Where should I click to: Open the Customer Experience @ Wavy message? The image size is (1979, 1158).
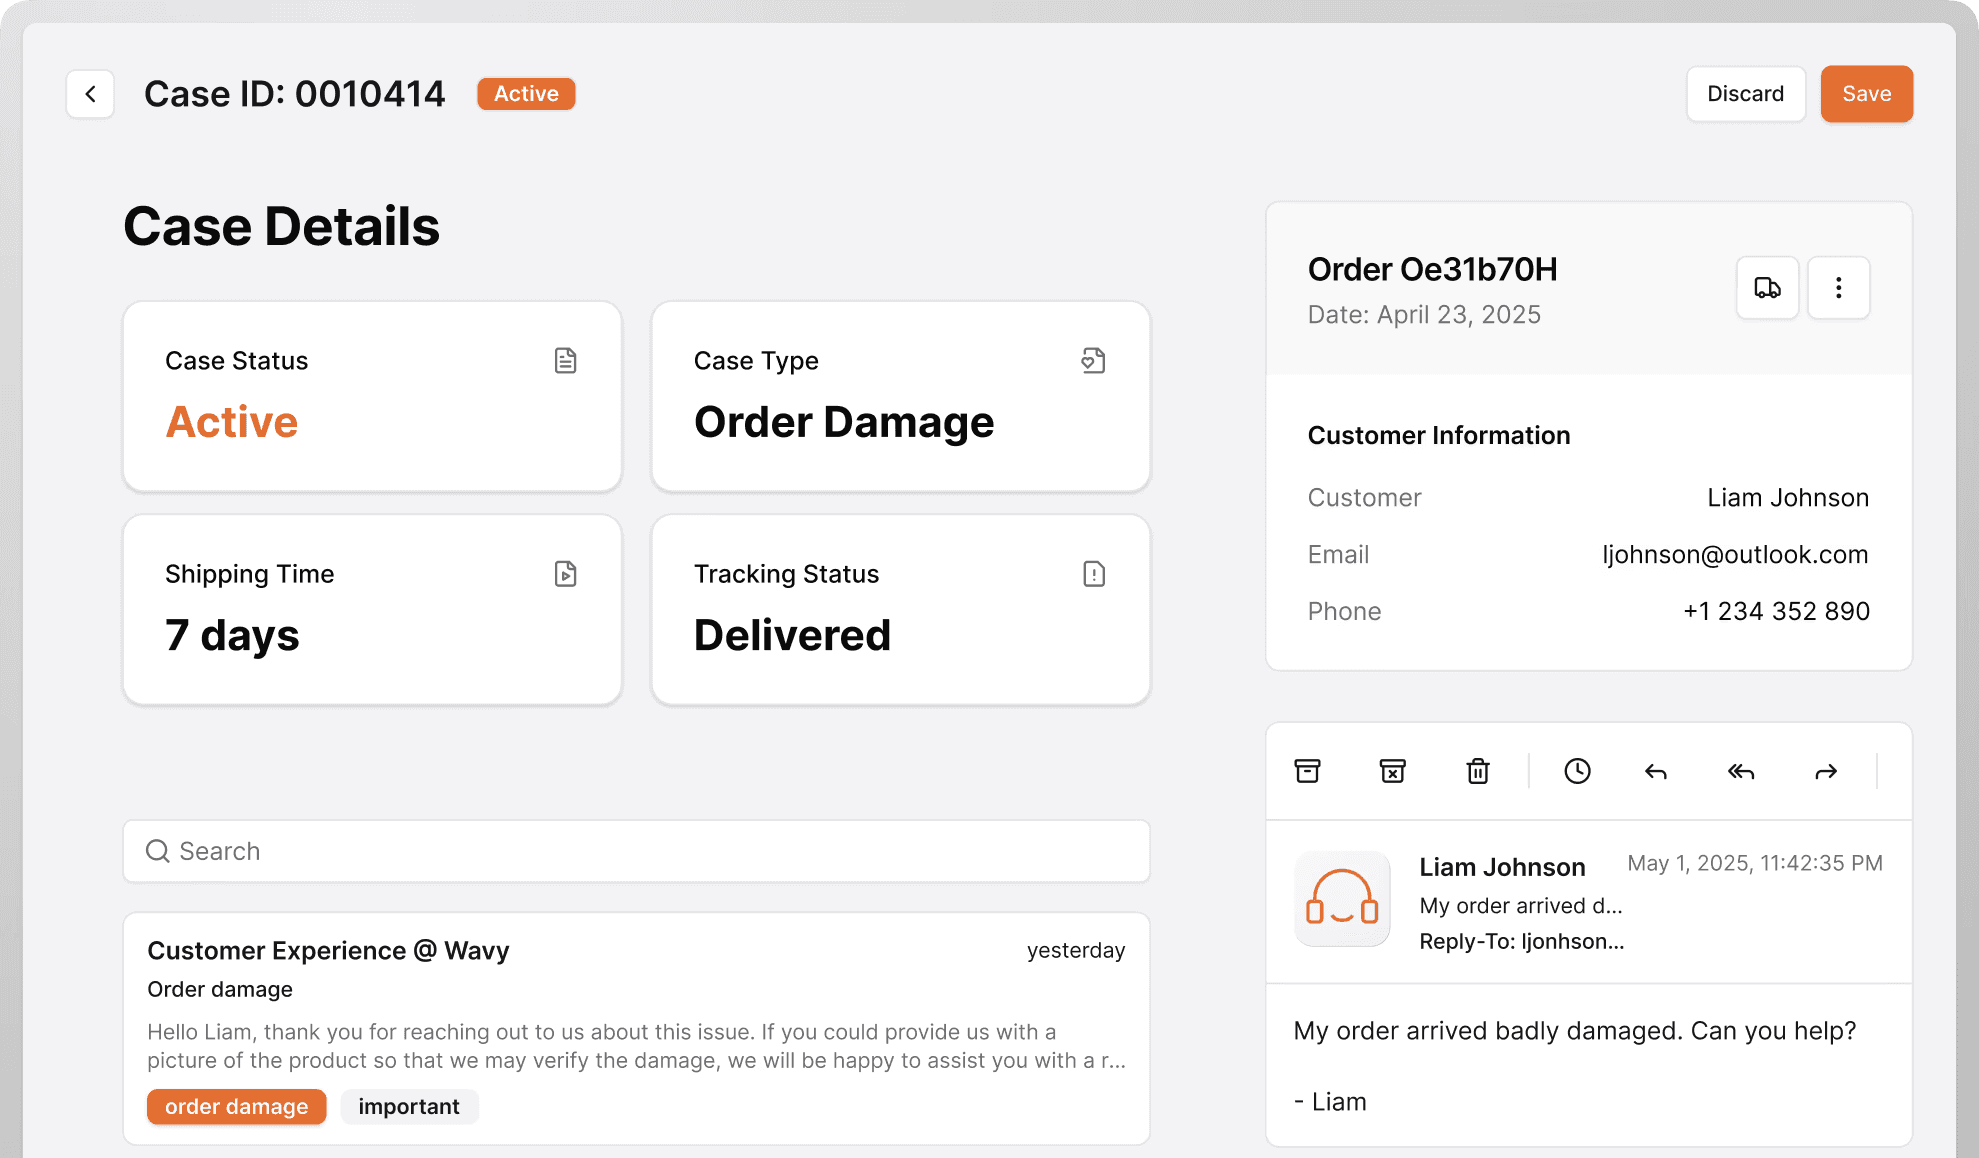(636, 1028)
